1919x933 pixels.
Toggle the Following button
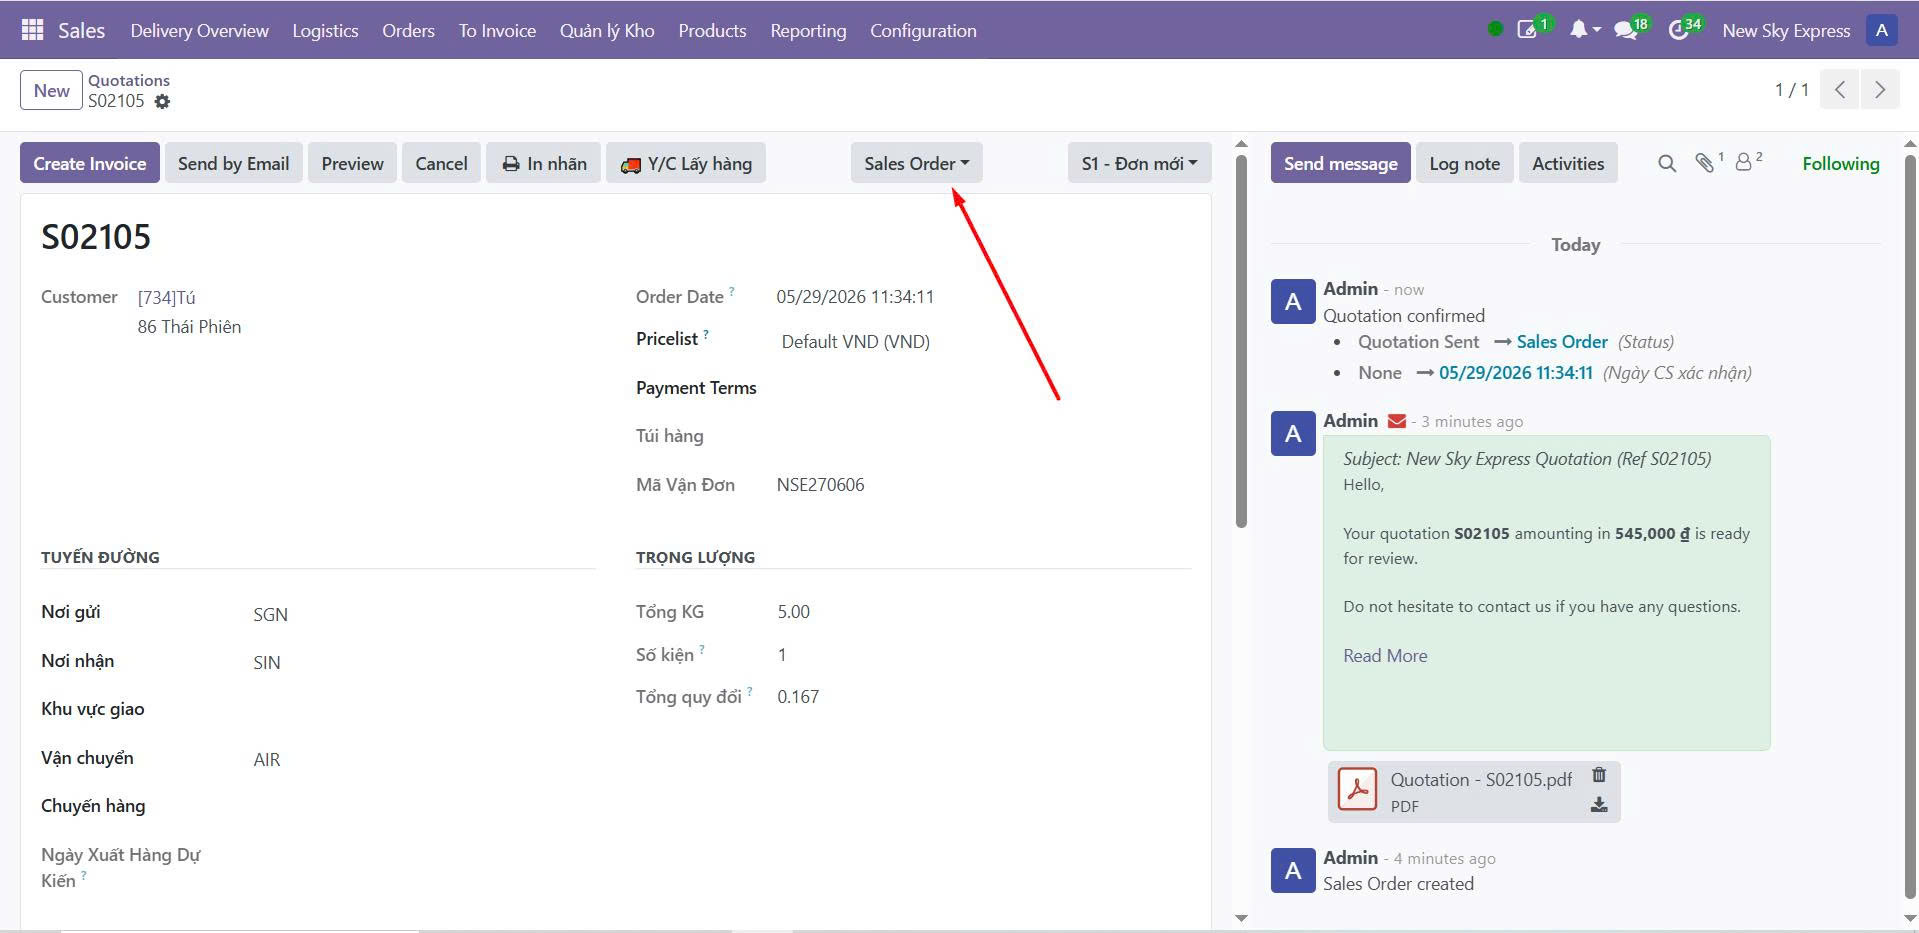click(x=1840, y=163)
